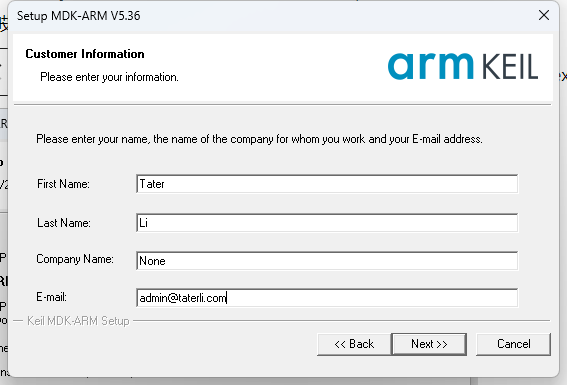Screen dimensions: 567x385
Task: Cancel the MDK-ARM setup
Action: [513, 344]
